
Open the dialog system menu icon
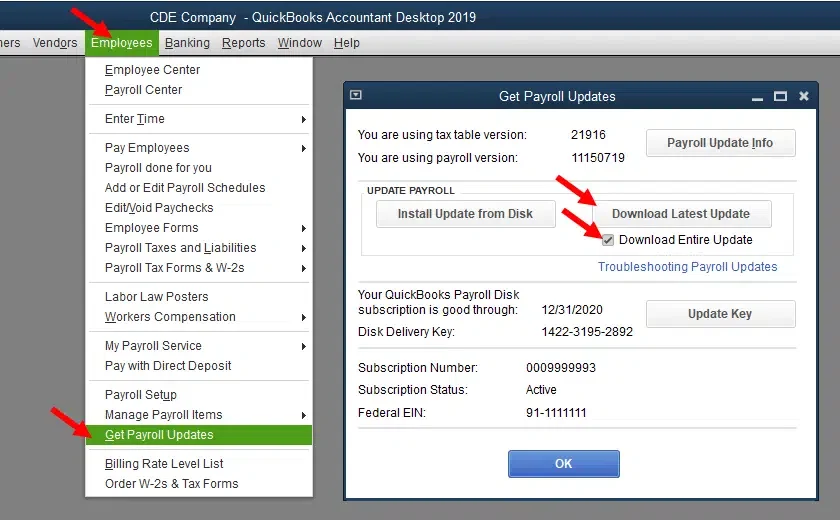click(x=356, y=96)
